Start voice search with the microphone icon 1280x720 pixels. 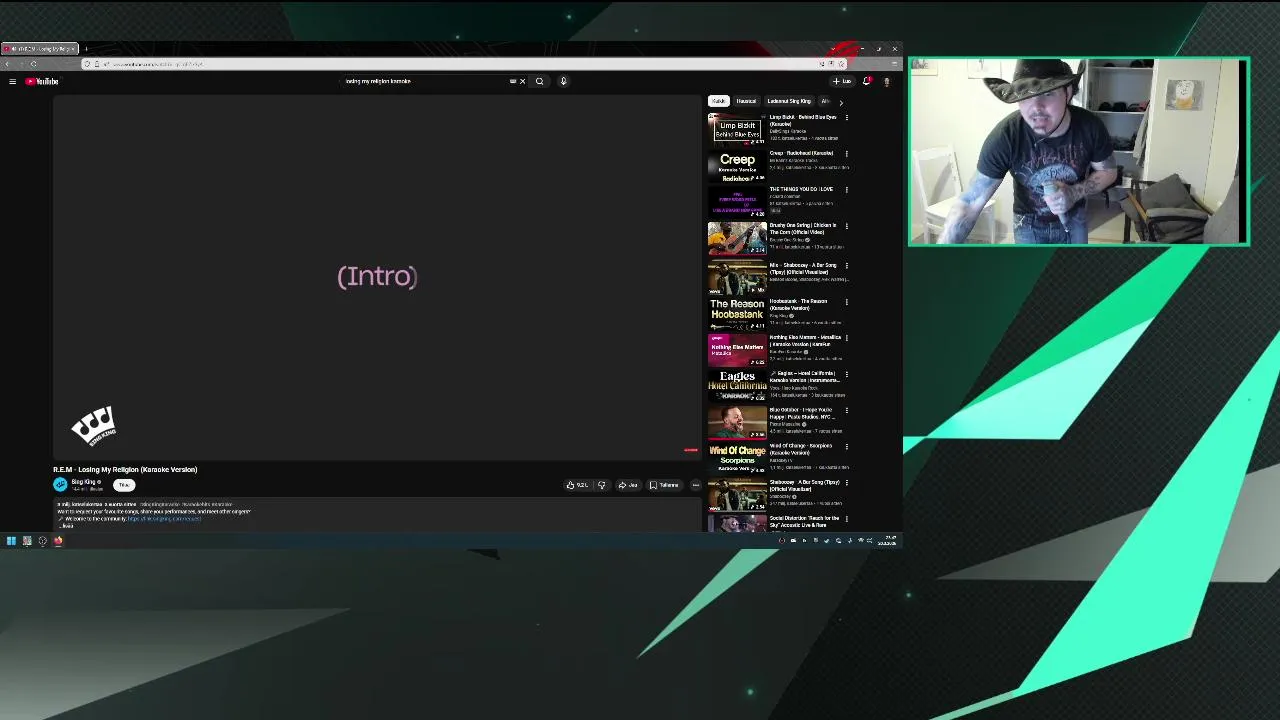(x=563, y=81)
